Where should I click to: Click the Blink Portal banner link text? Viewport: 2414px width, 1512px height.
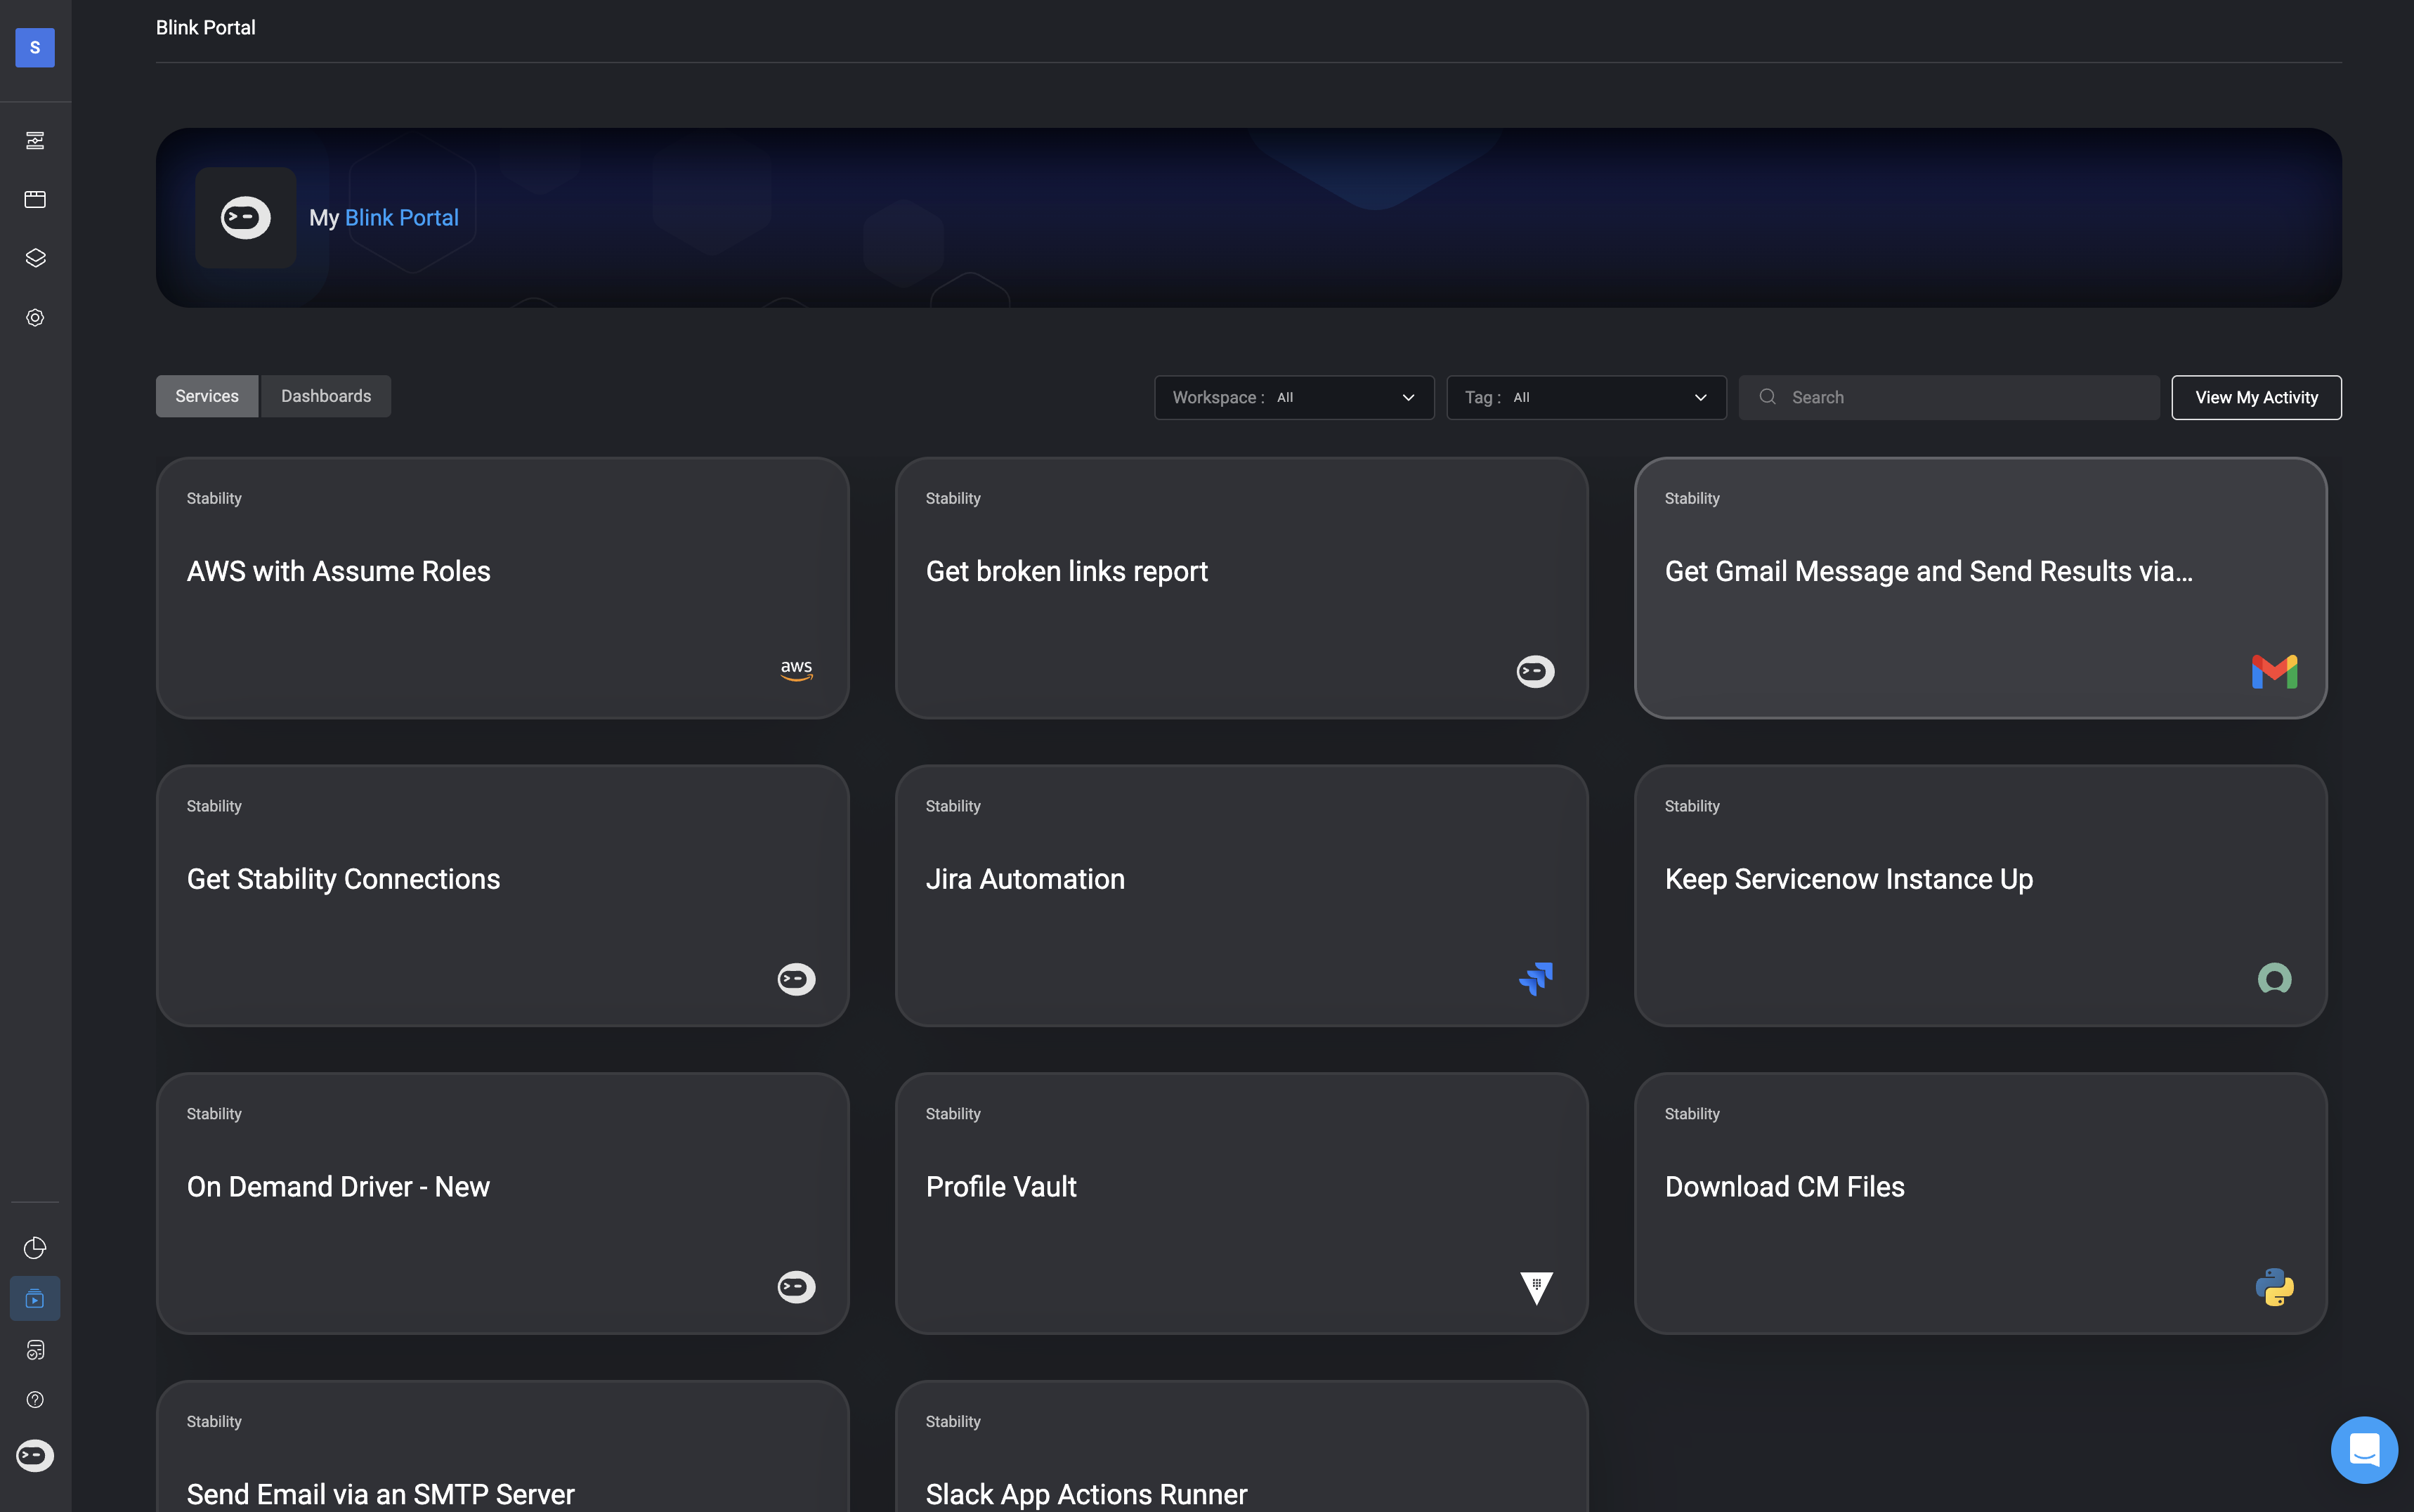[x=401, y=217]
